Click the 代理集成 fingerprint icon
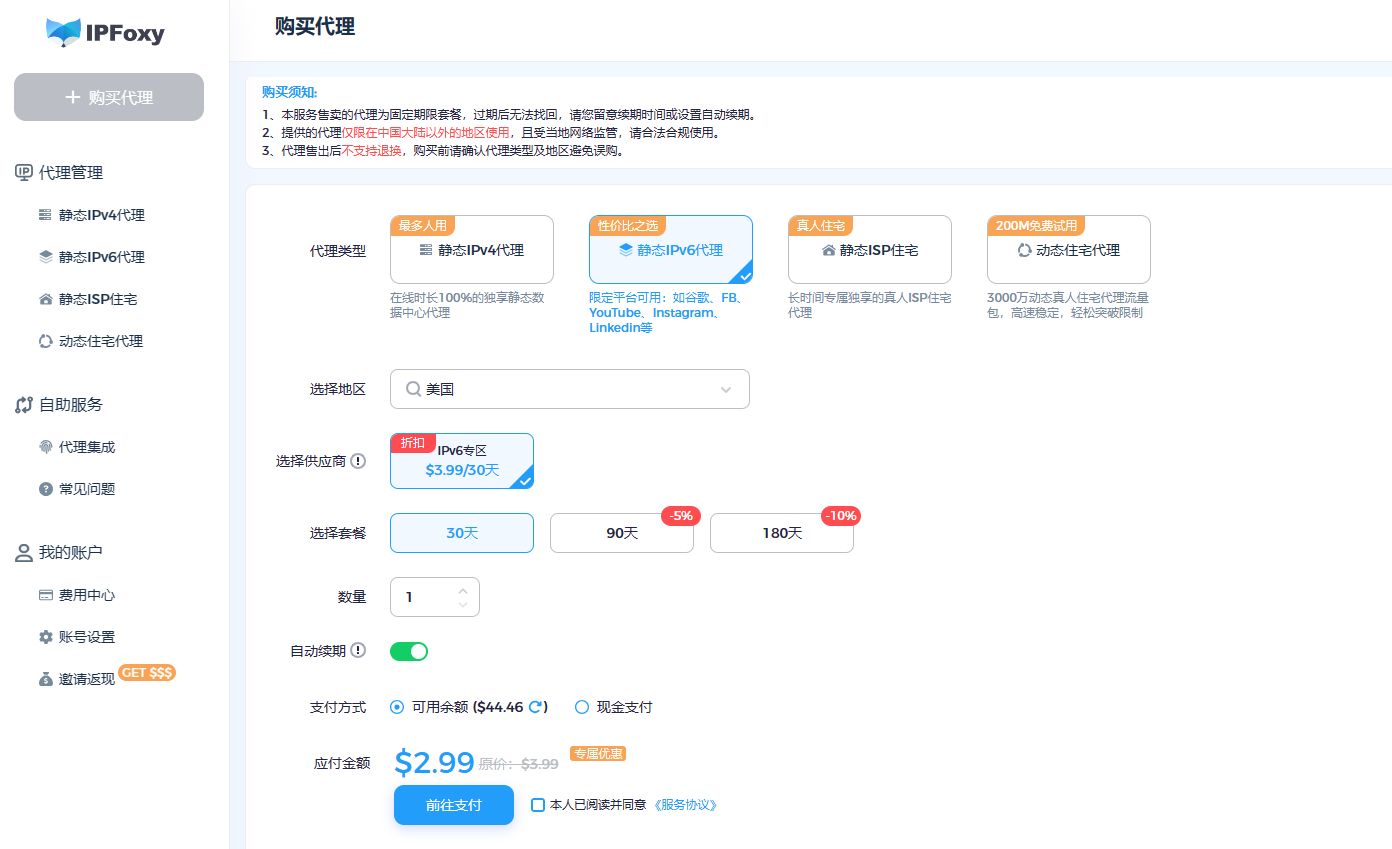The height and width of the screenshot is (849, 1392). (x=45, y=447)
